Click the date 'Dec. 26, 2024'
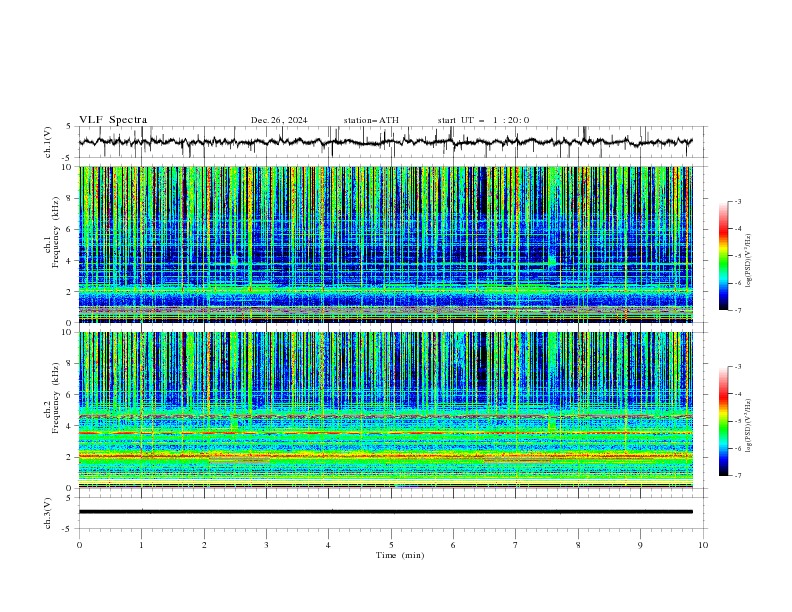Viewport: 792px width, 612px height. click(x=279, y=120)
